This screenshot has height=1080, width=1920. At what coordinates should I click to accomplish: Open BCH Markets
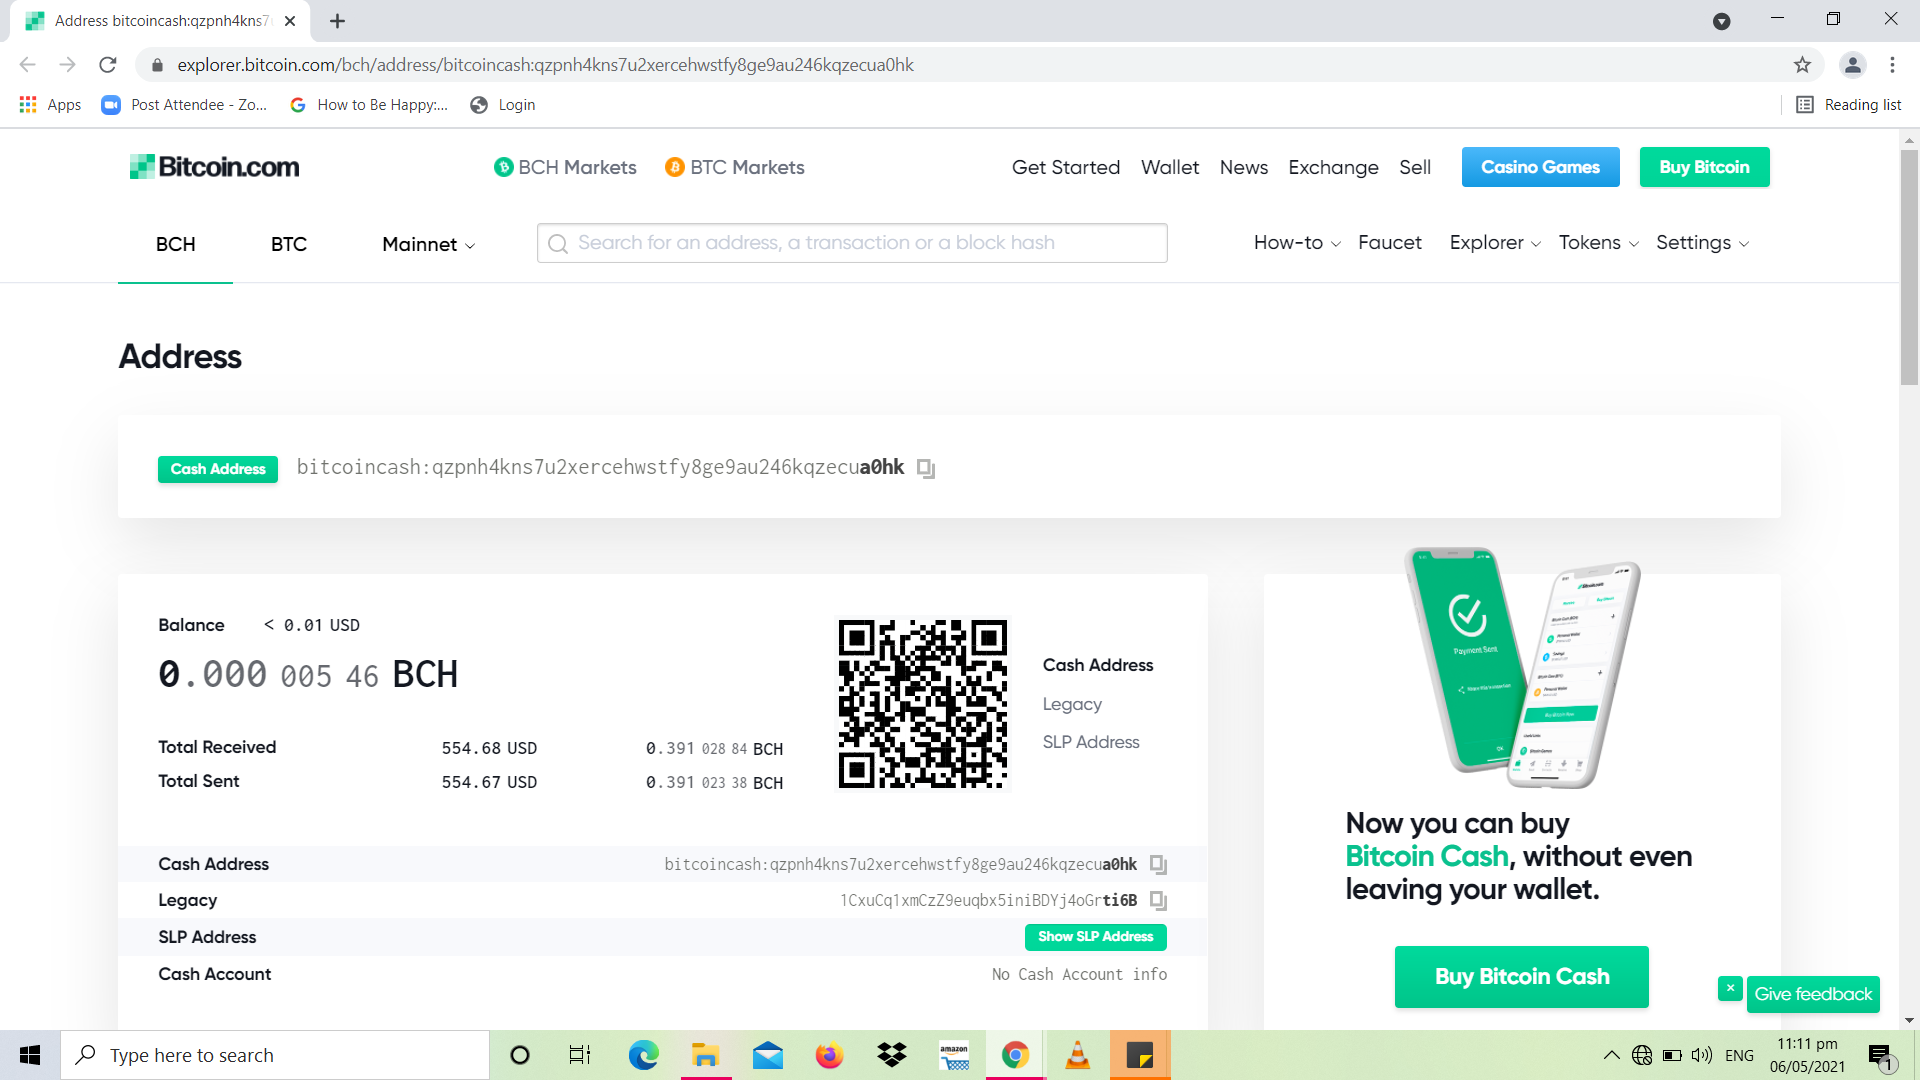565,167
